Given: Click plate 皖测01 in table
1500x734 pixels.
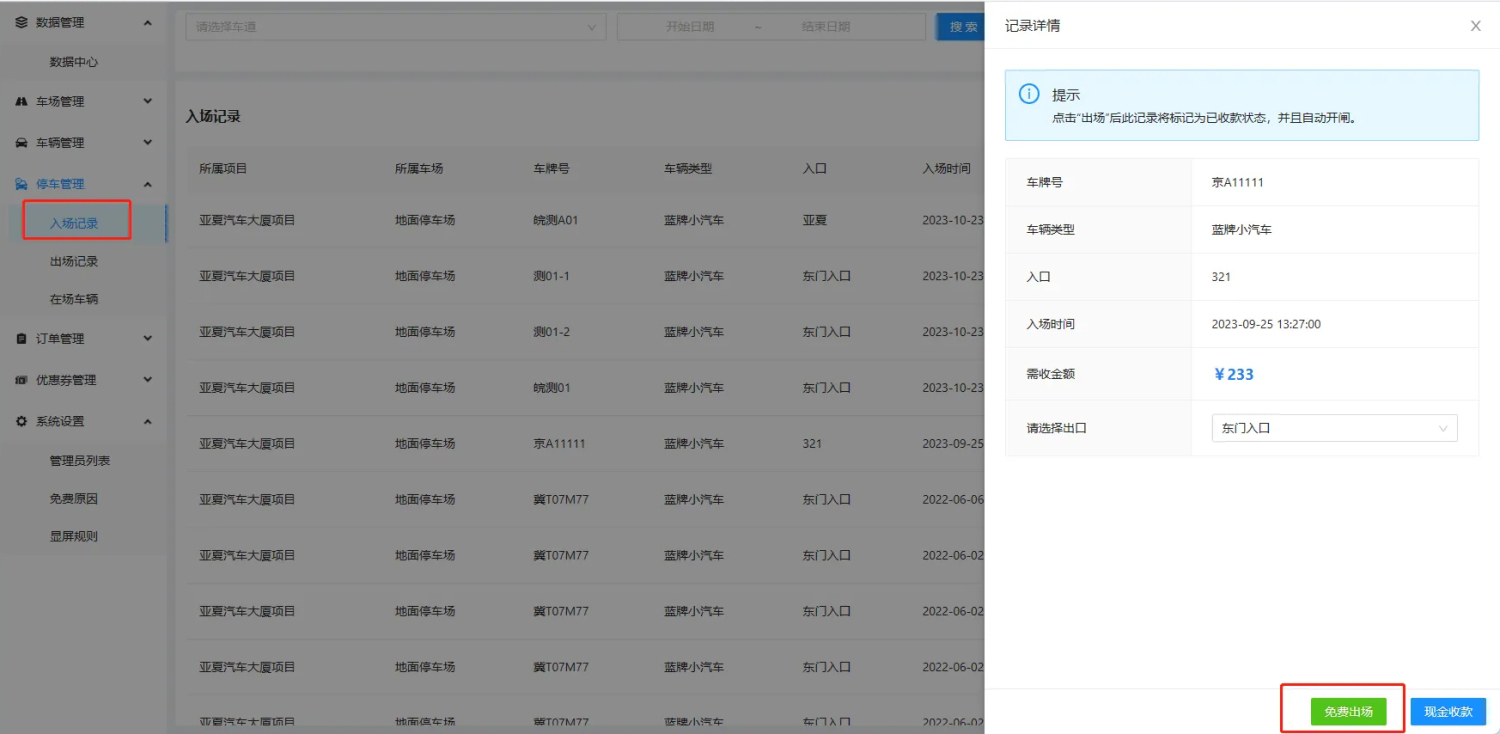Looking at the screenshot, I should [x=552, y=388].
